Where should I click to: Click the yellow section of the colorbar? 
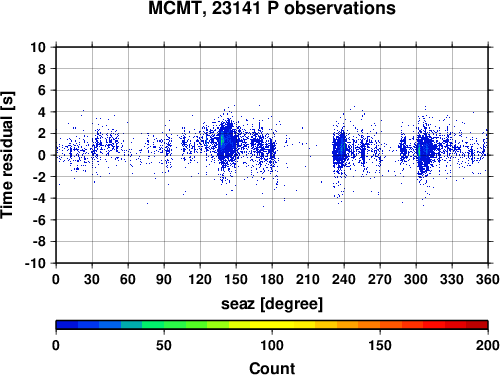(x=272, y=325)
